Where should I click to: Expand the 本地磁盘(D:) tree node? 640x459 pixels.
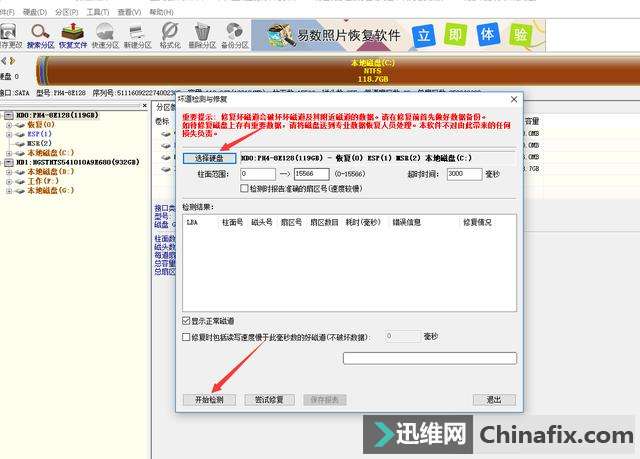(x=9, y=172)
